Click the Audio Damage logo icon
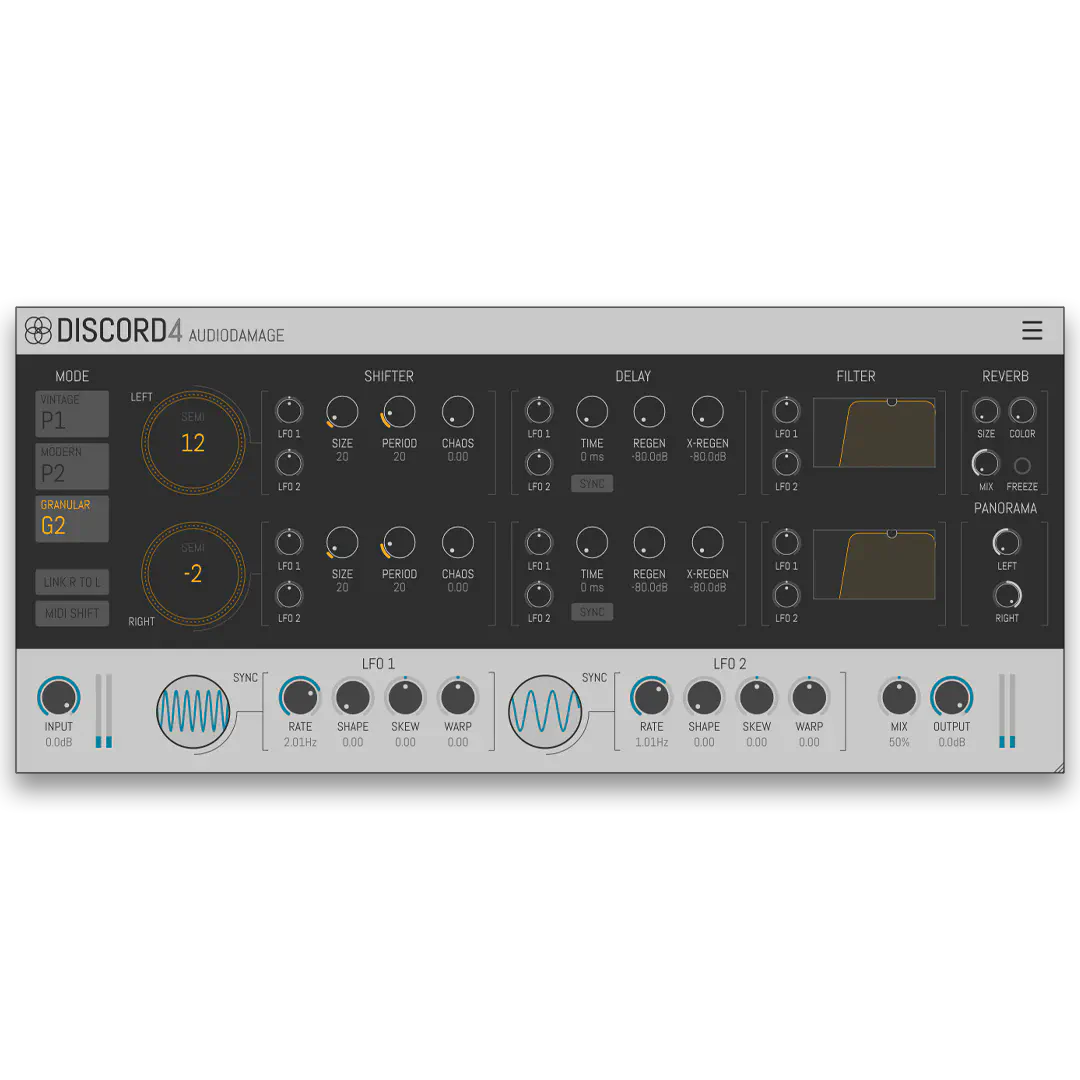The height and width of the screenshot is (1080, 1080). (38, 330)
